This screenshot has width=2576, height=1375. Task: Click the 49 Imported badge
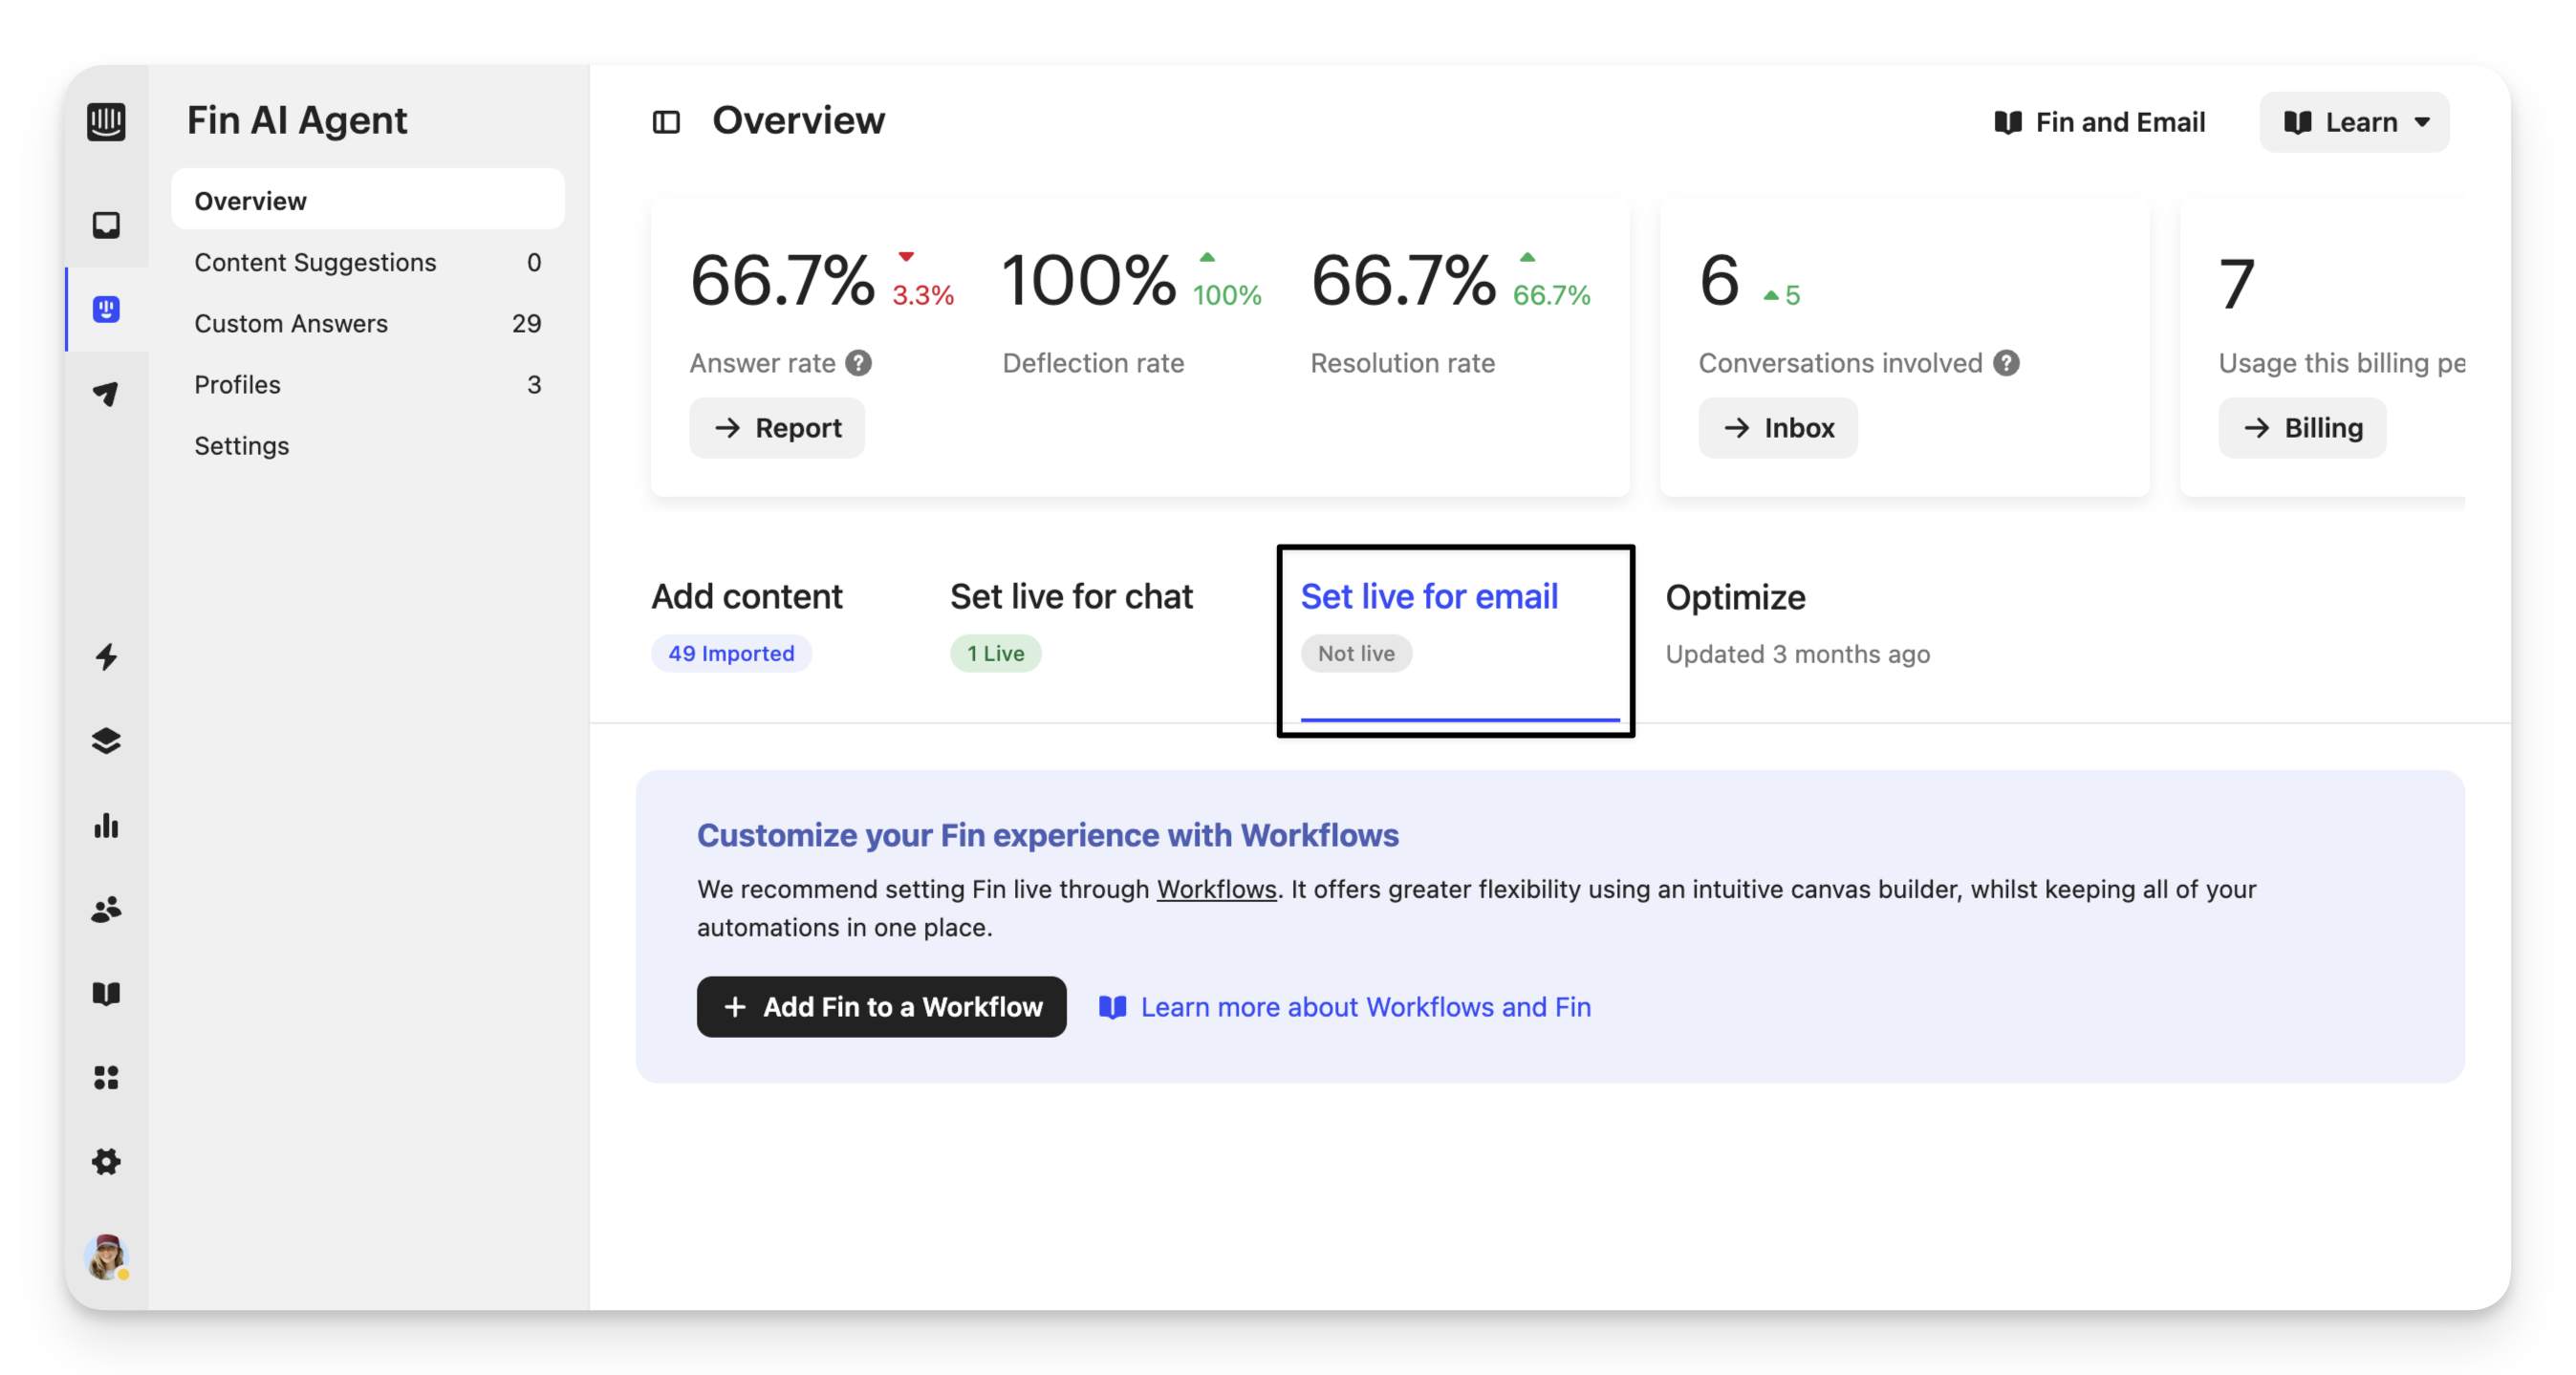pyautogui.click(x=731, y=653)
